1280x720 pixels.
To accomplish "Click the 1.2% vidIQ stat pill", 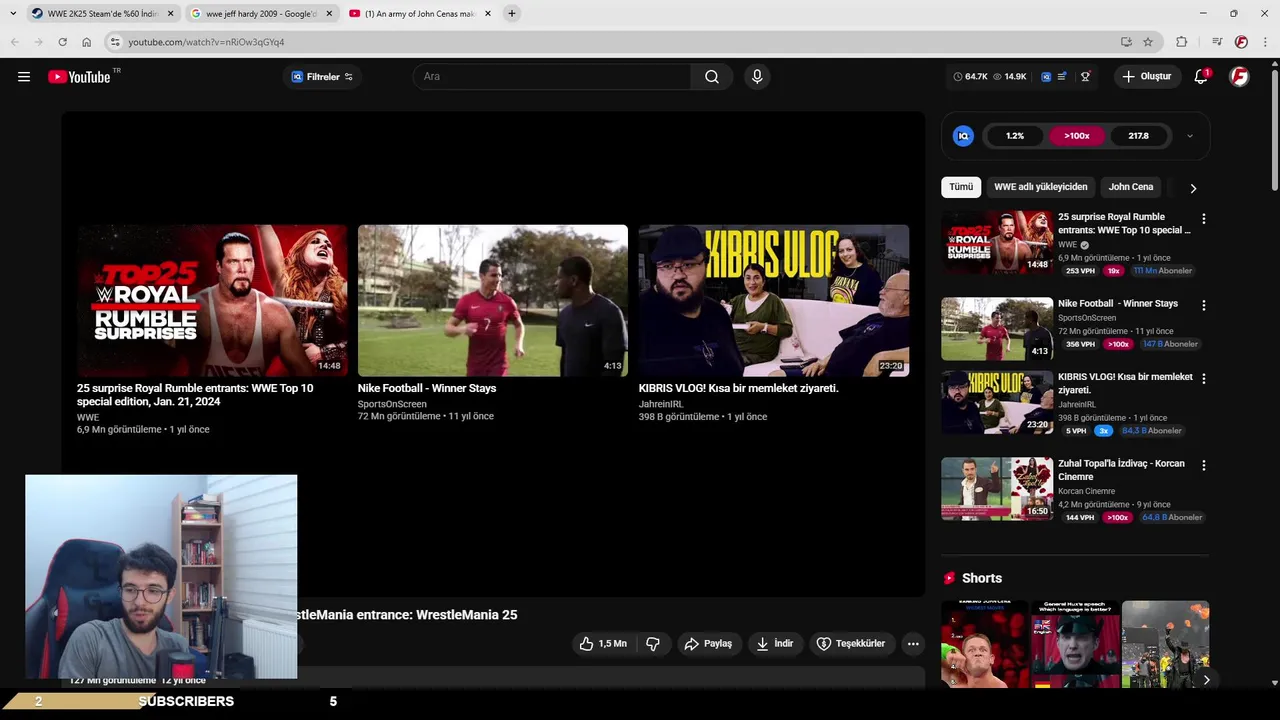I will pyautogui.click(x=1015, y=136).
